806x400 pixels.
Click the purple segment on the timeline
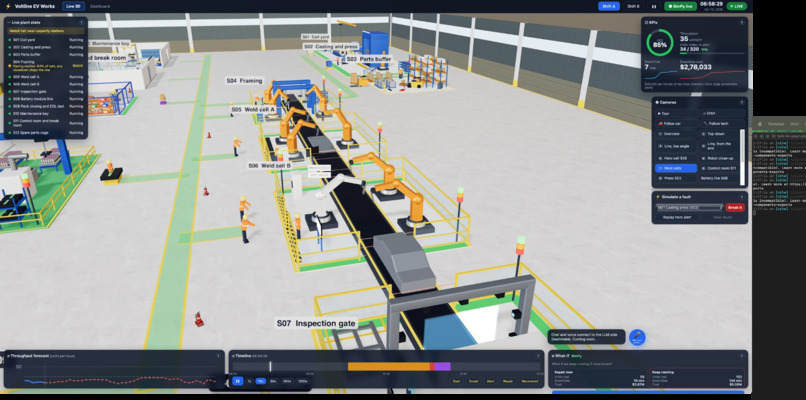(443, 367)
